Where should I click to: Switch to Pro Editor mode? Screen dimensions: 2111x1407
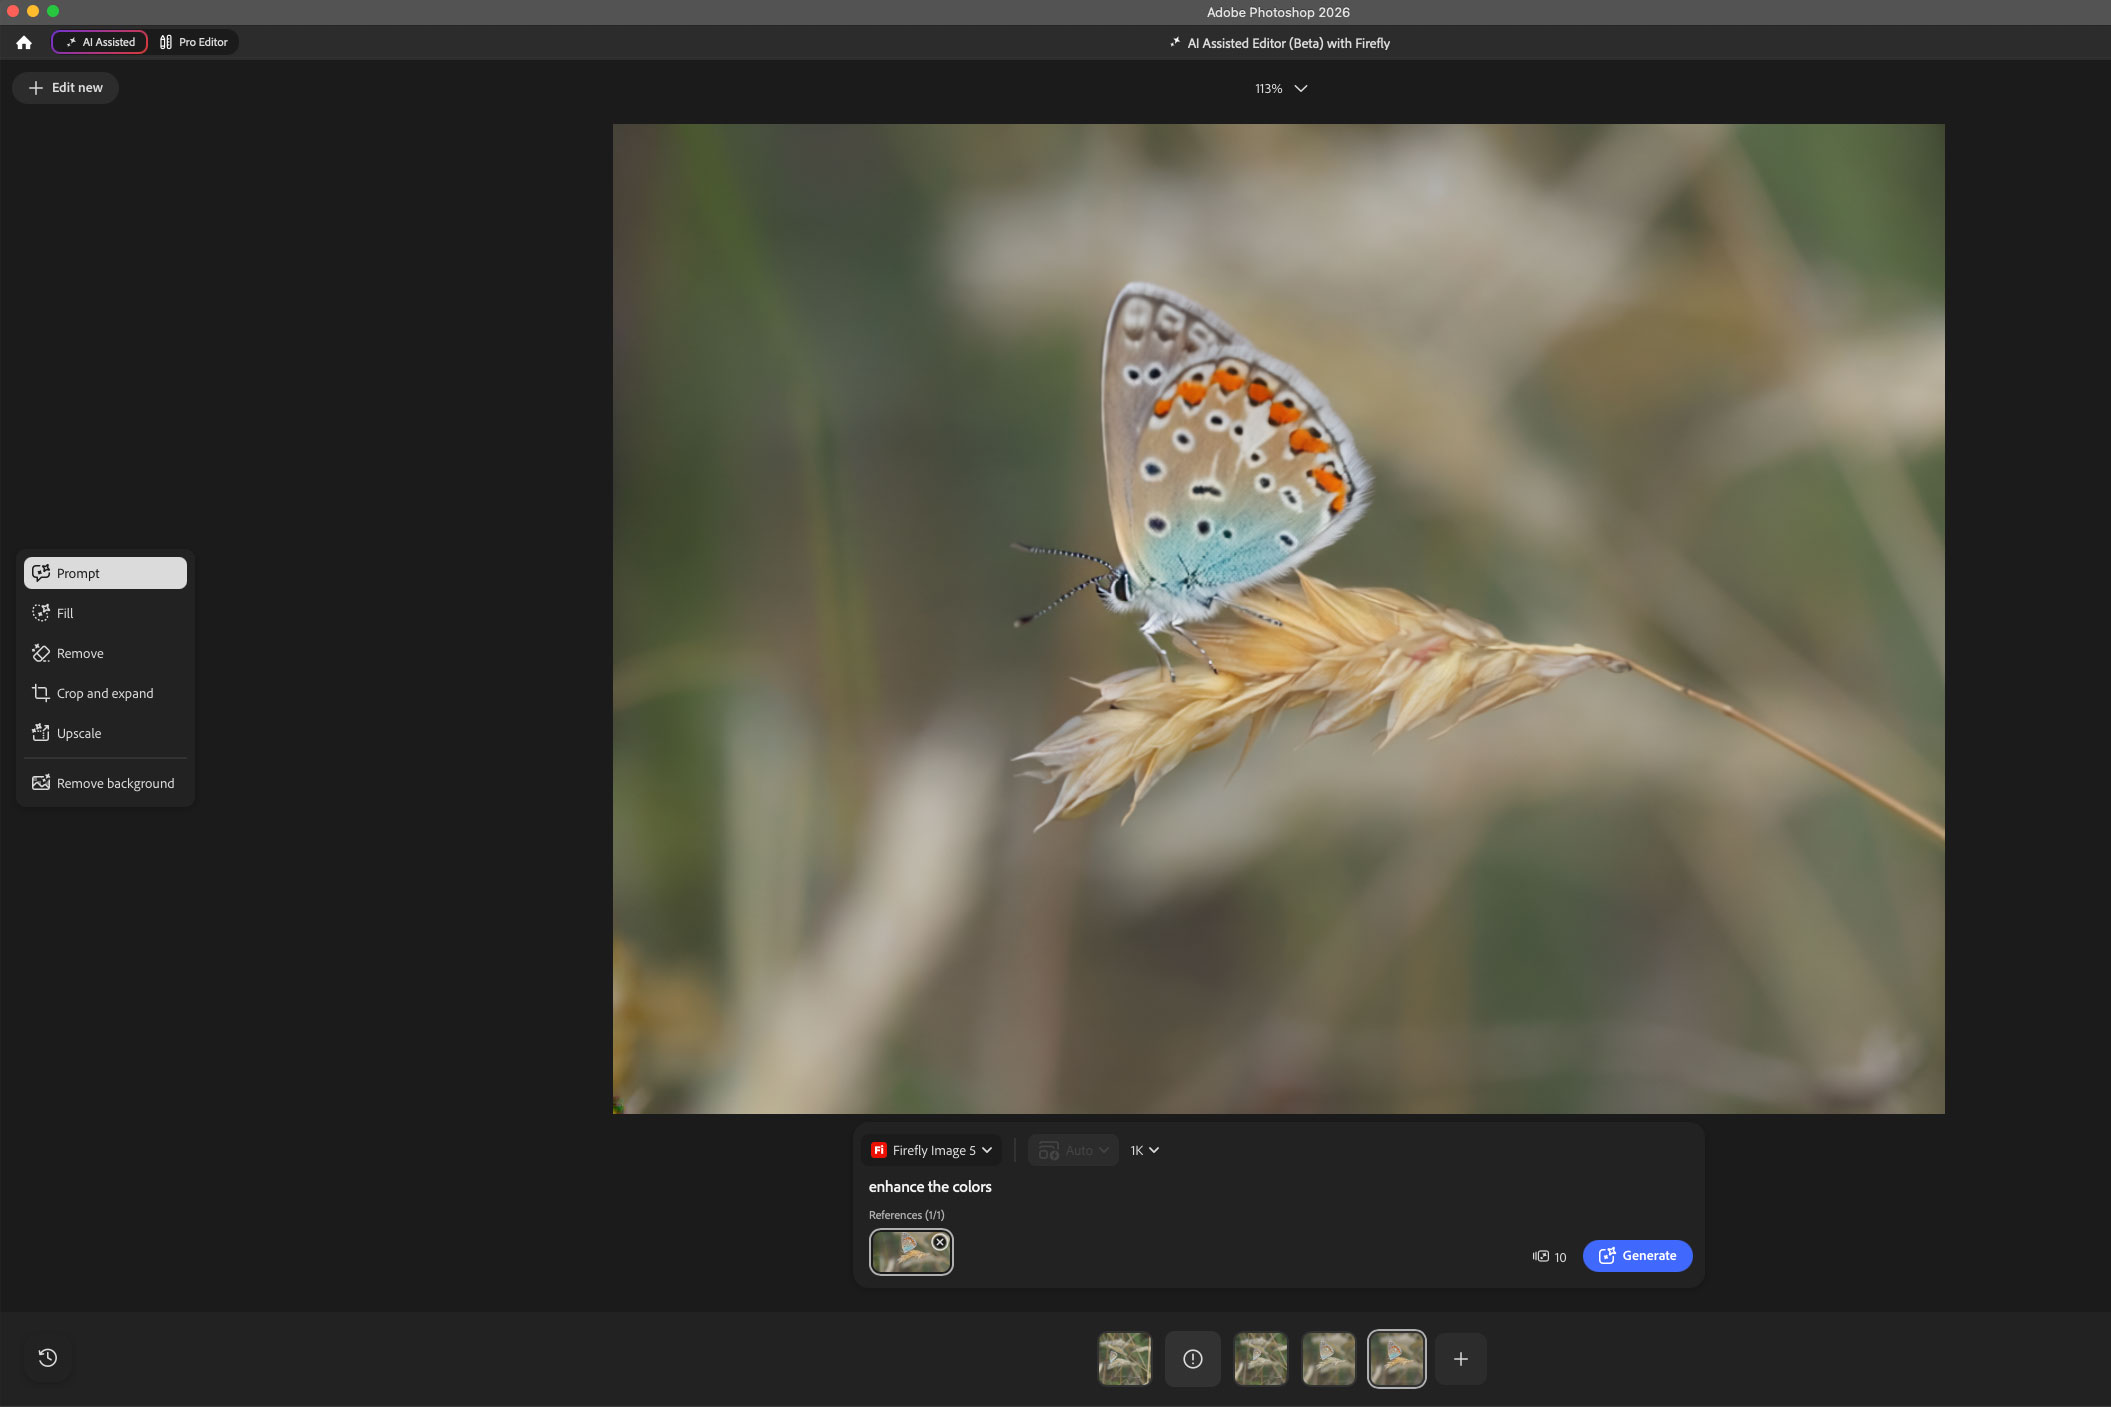click(194, 42)
